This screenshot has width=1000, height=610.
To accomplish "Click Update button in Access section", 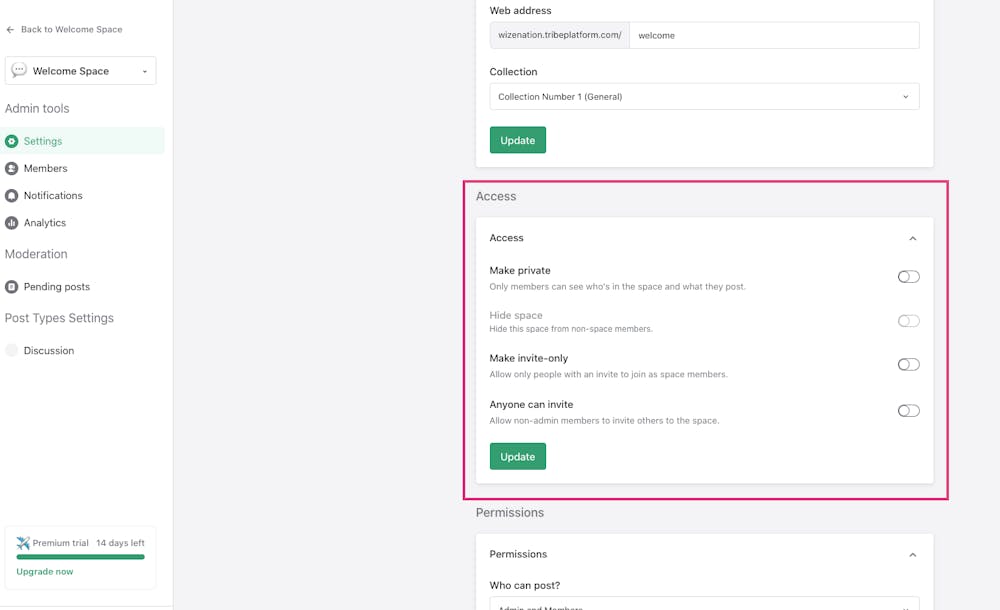I will [517, 457].
